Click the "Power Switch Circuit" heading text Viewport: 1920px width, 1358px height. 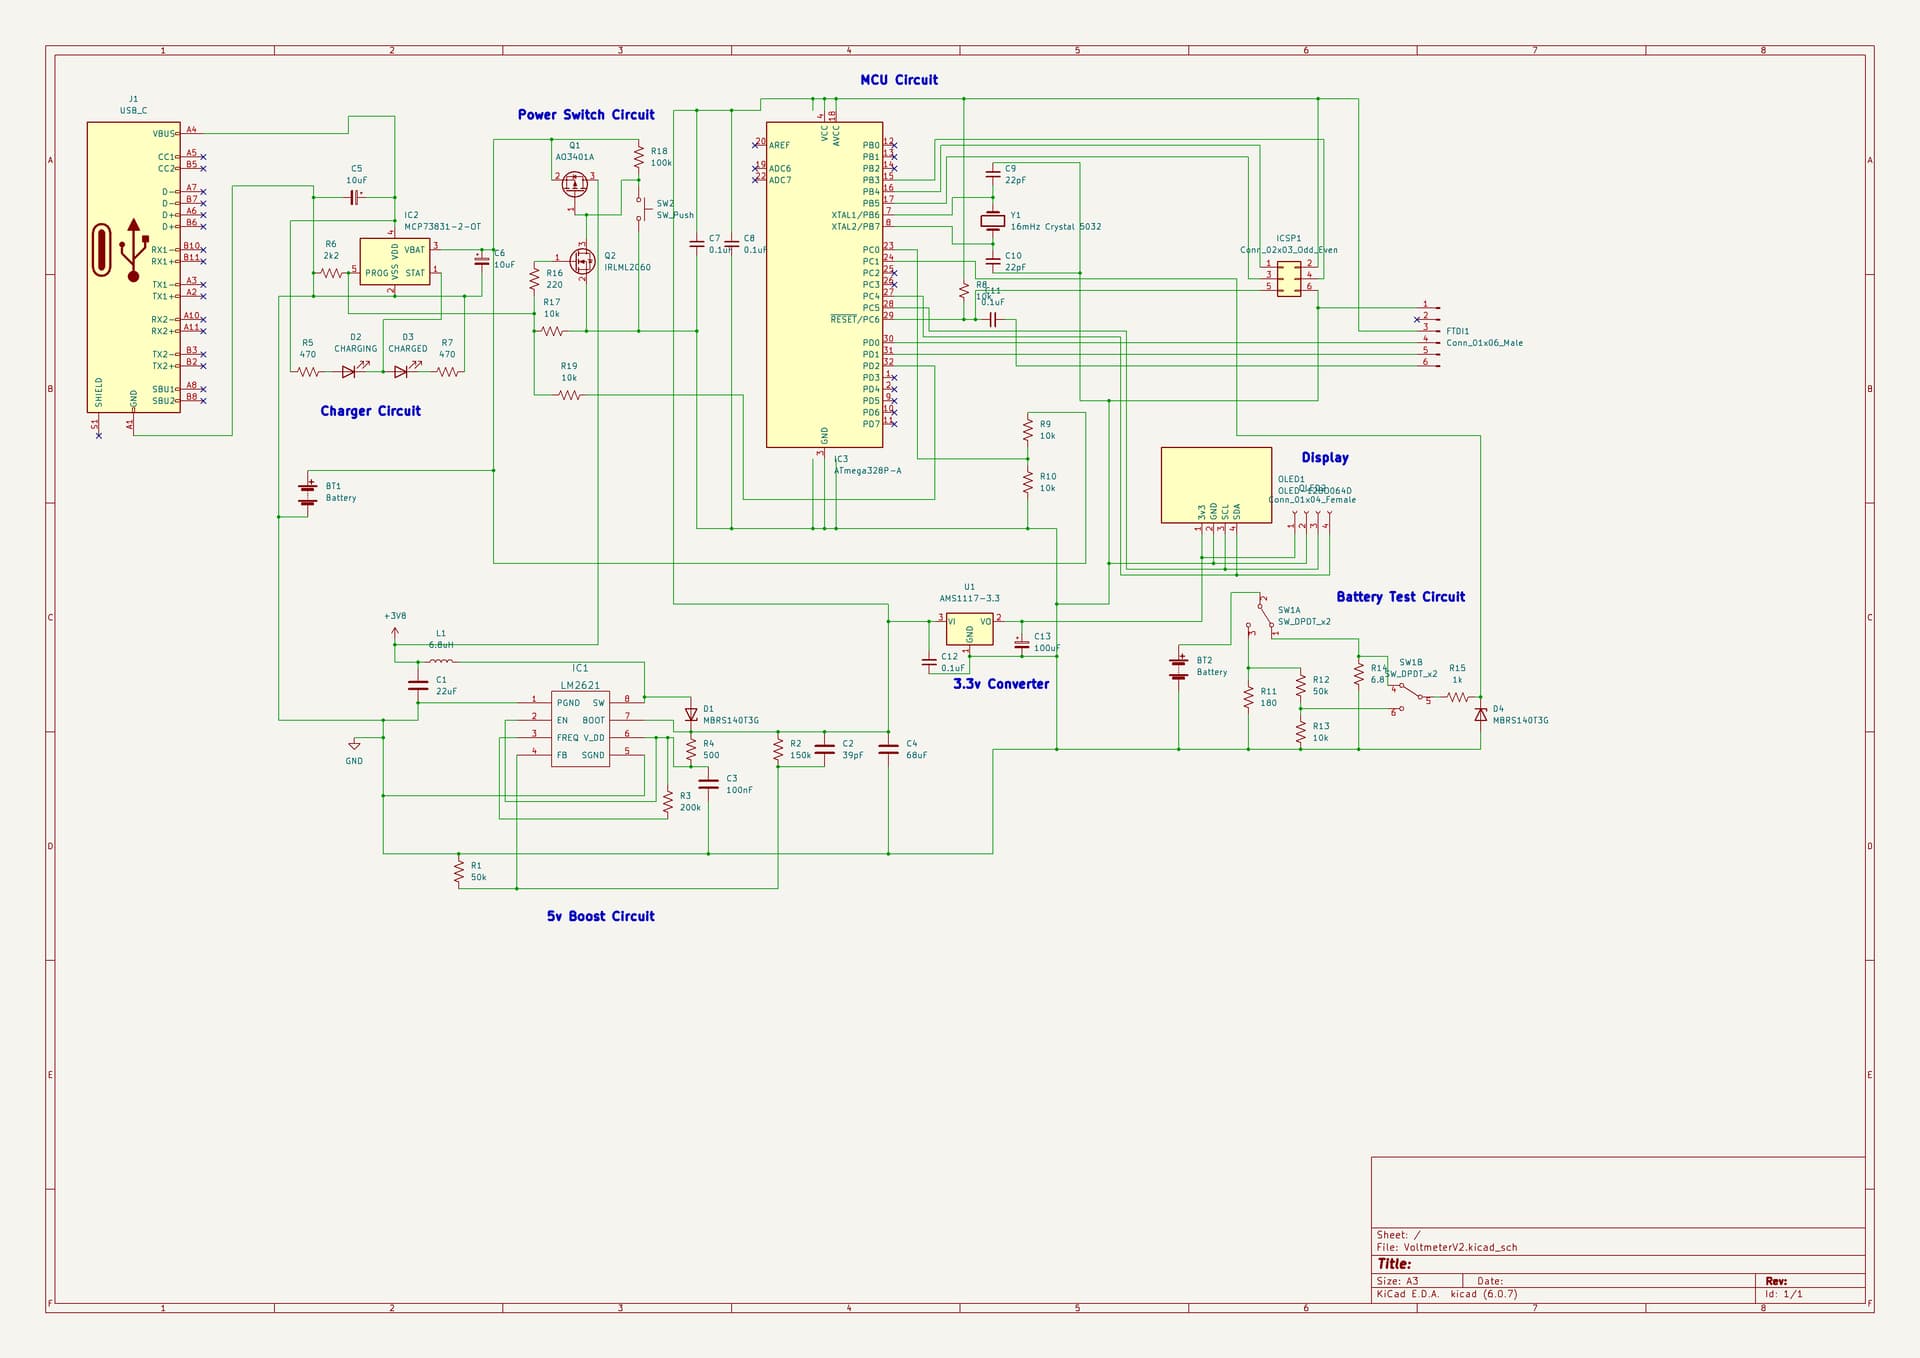pos(586,115)
